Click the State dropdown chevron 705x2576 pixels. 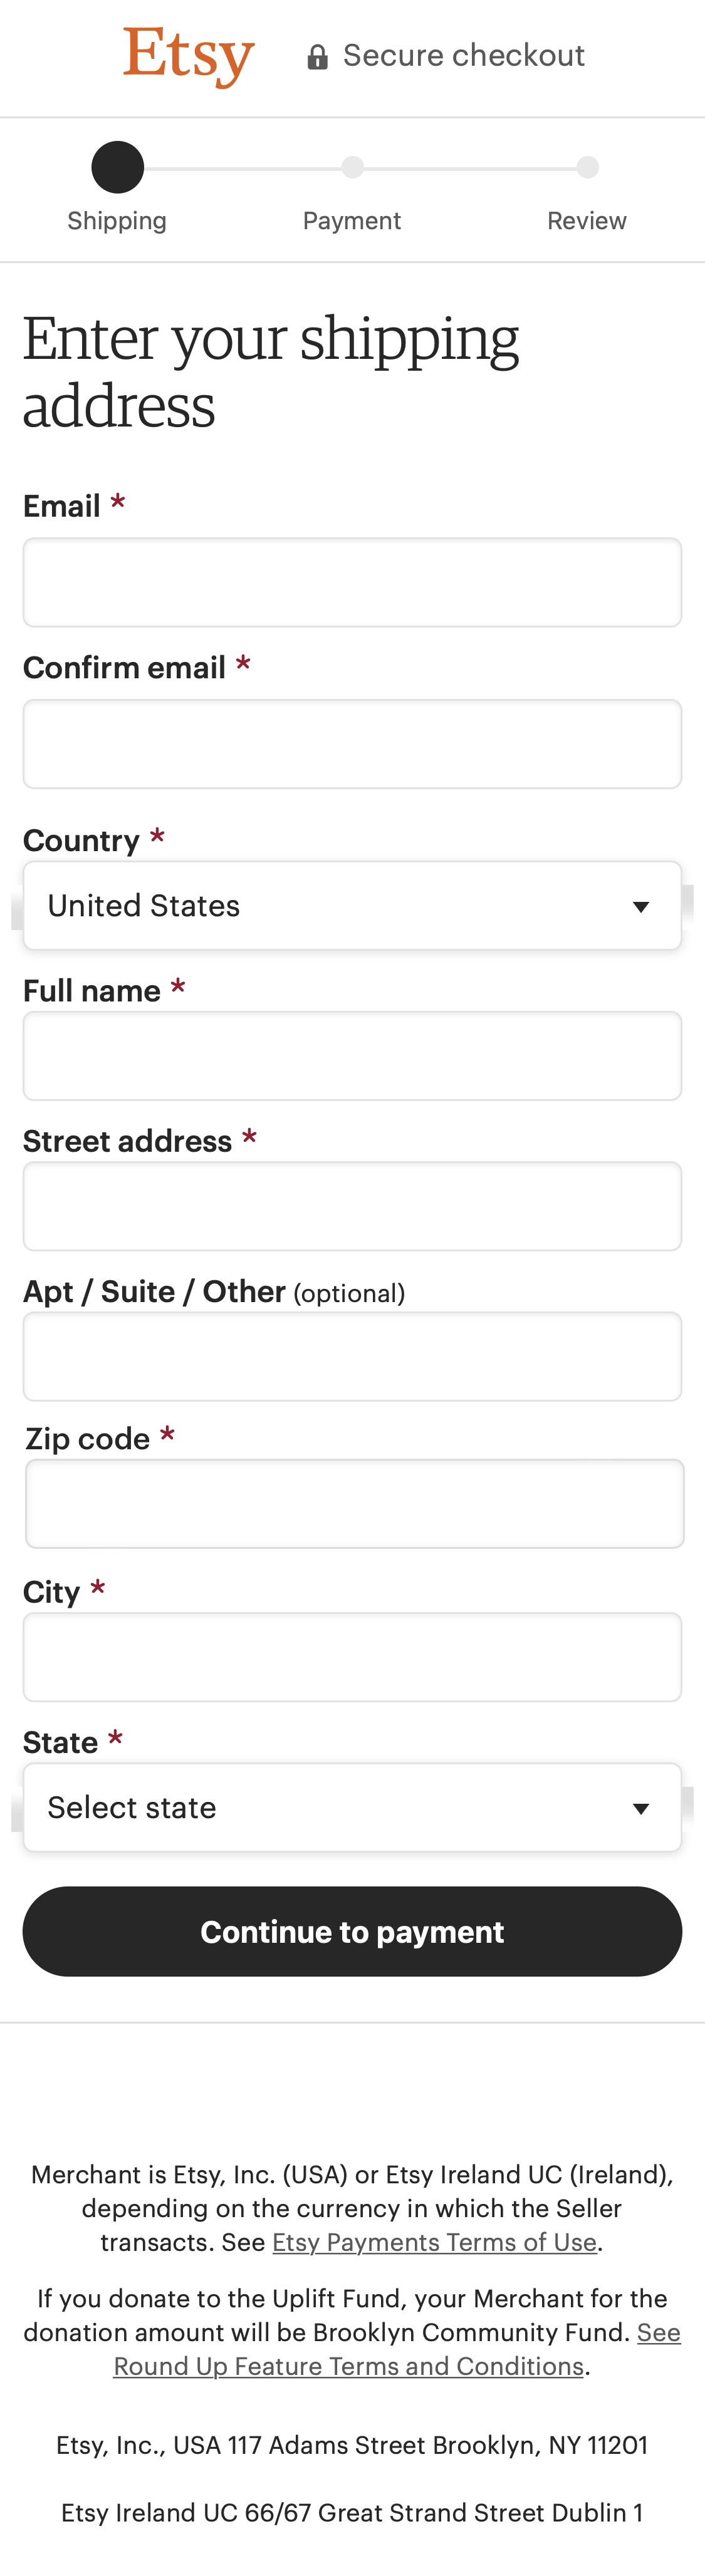click(640, 1807)
